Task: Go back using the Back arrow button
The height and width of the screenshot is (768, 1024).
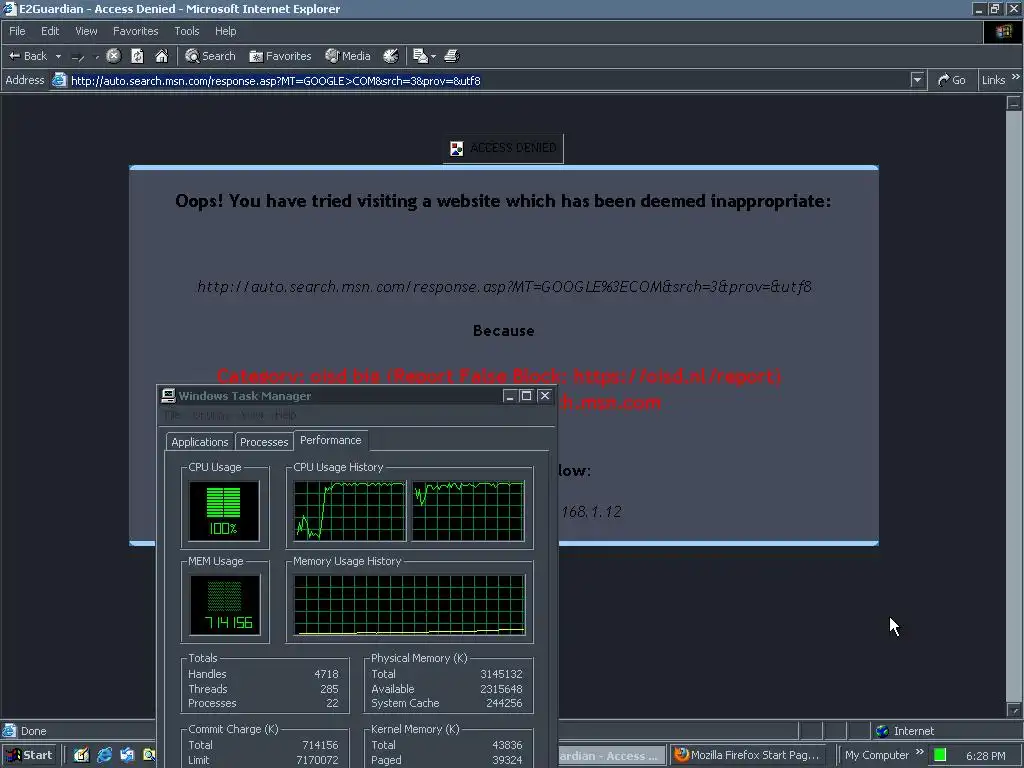Action: click(x=27, y=56)
